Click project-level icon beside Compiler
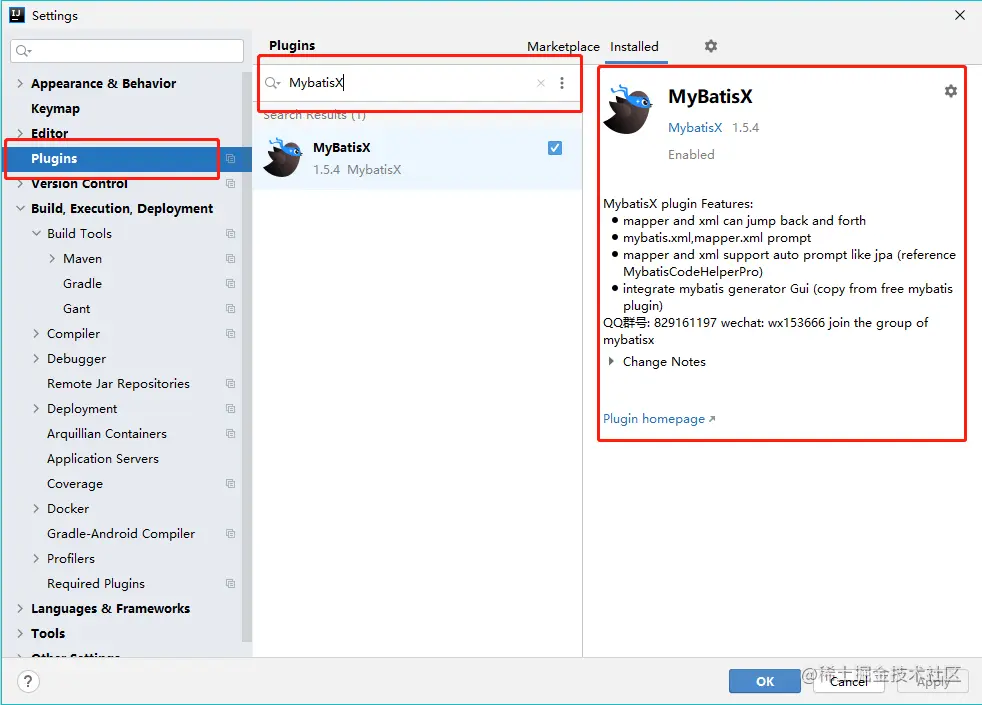The width and height of the screenshot is (982, 705). point(230,334)
